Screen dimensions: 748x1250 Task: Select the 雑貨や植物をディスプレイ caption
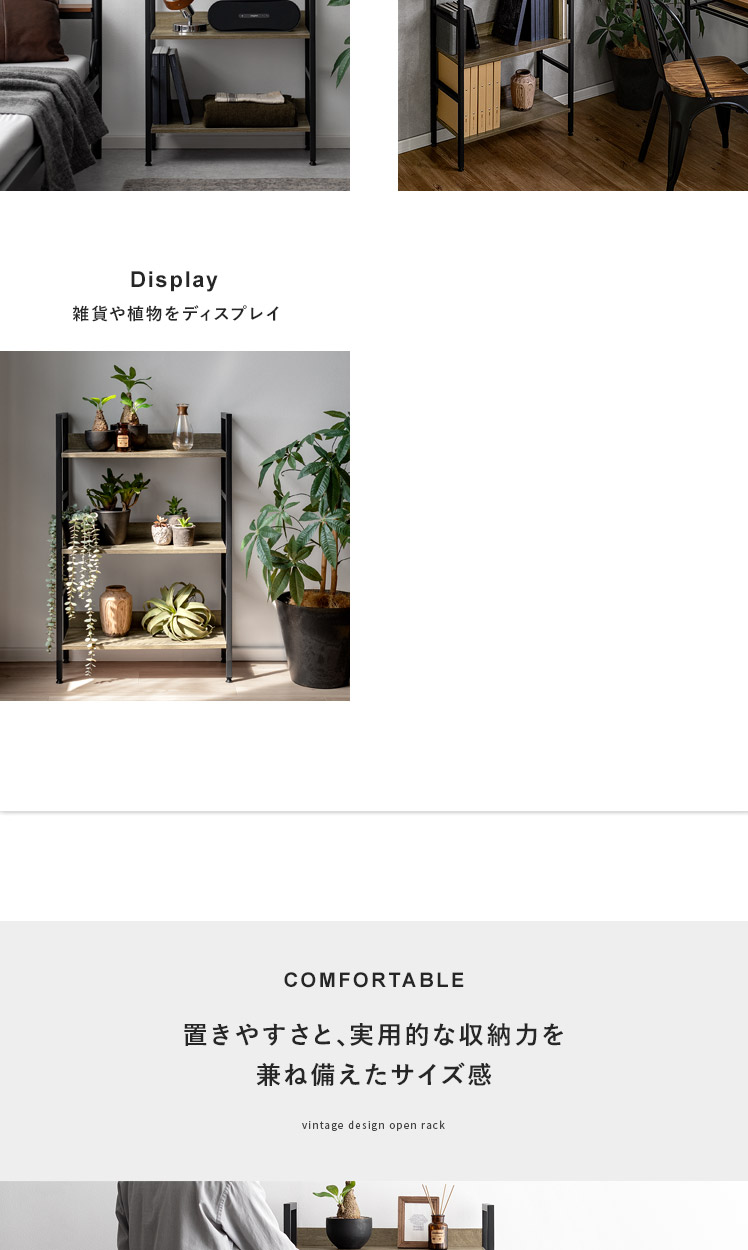[176, 313]
